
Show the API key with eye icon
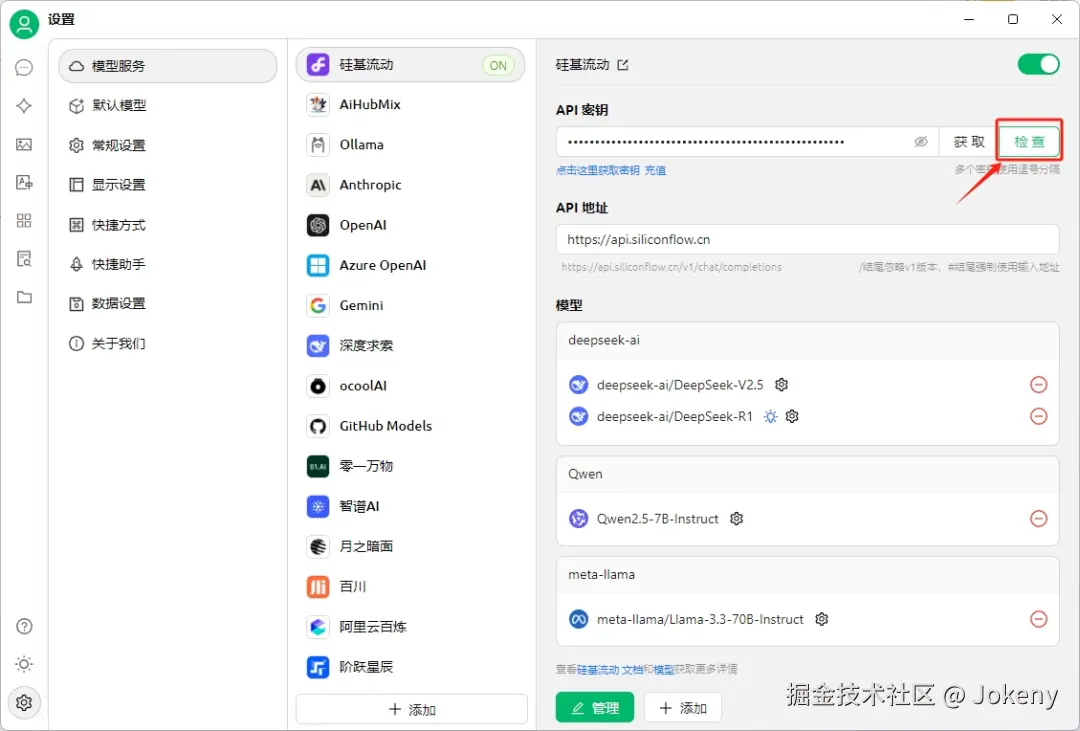tap(921, 142)
